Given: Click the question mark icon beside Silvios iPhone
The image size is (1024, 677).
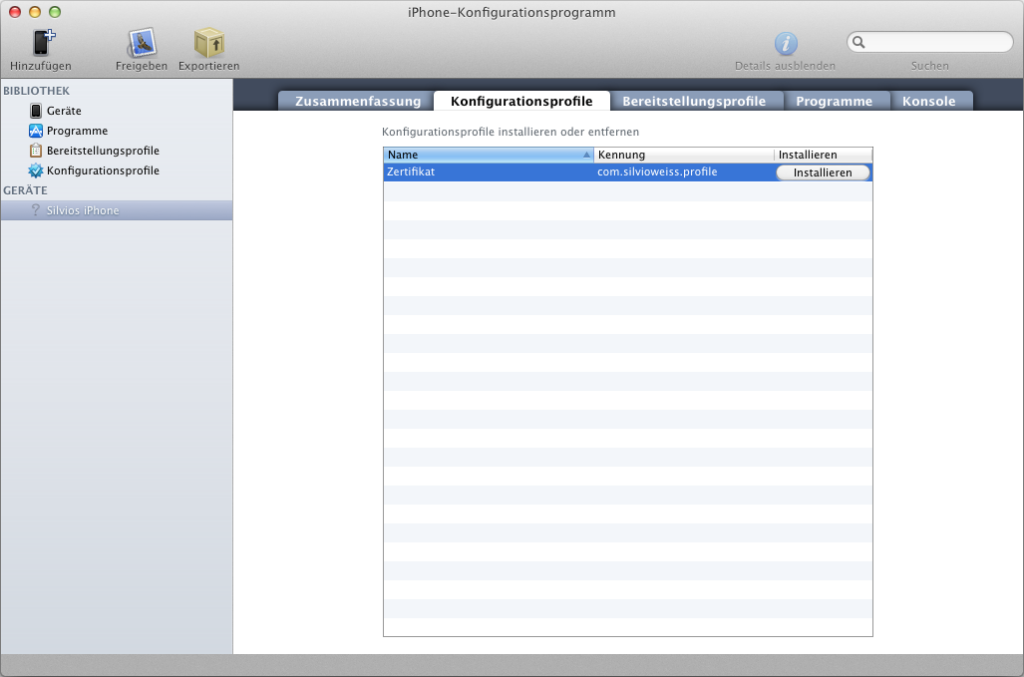Looking at the screenshot, I should click(x=36, y=210).
